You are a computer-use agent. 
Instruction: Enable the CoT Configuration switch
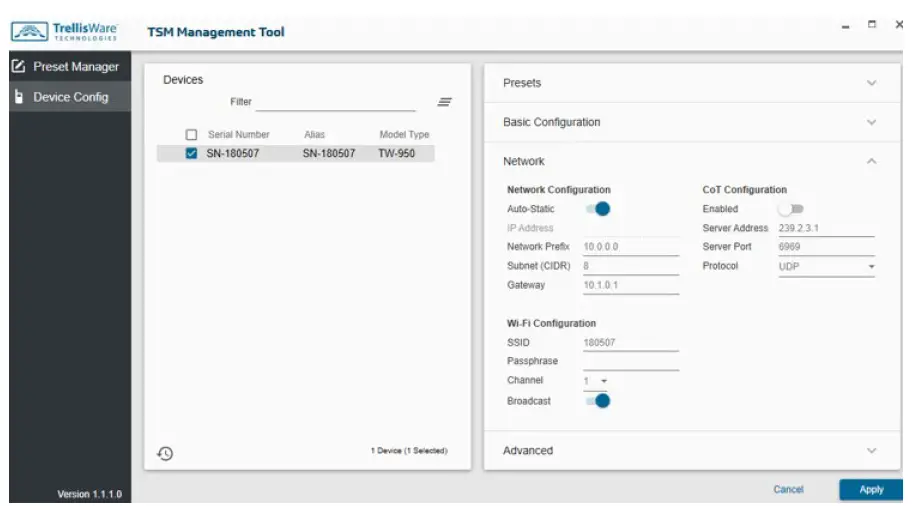791,208
